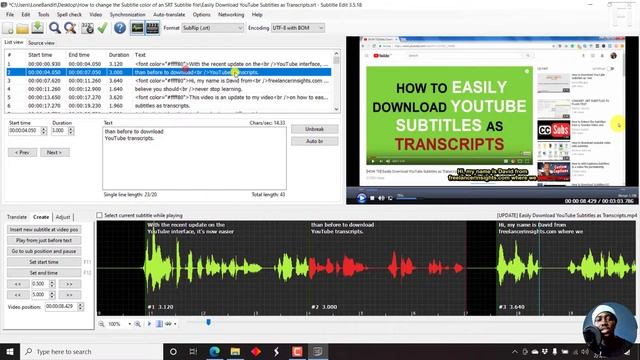
Task: Open the Encoding dropdown
Action: (x=298, y=28)
